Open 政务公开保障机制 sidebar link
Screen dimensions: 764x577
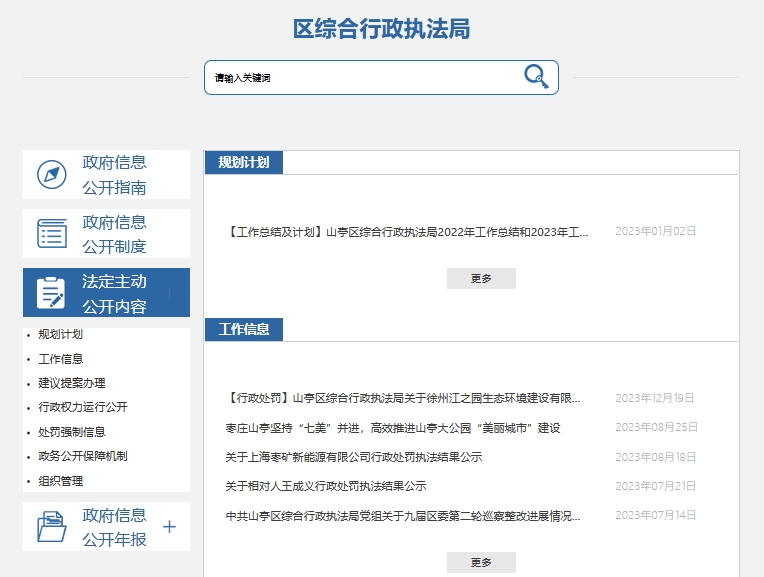tap(83, 456)
